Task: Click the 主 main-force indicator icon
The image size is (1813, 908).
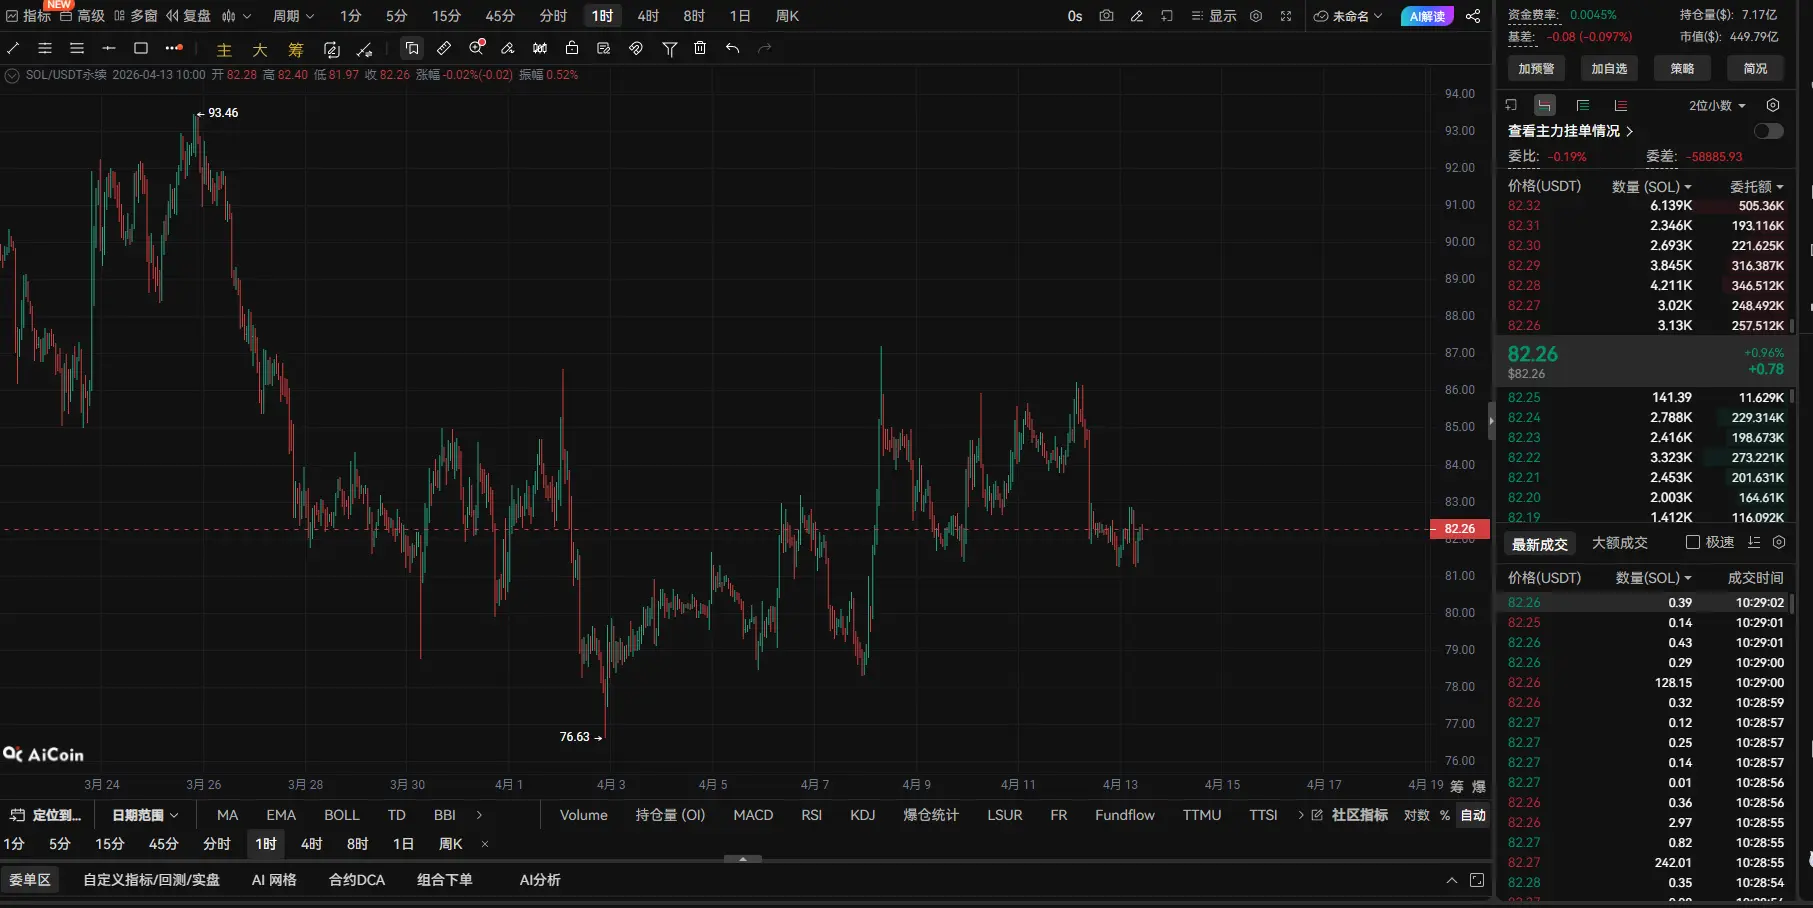Action: point(224,49)
